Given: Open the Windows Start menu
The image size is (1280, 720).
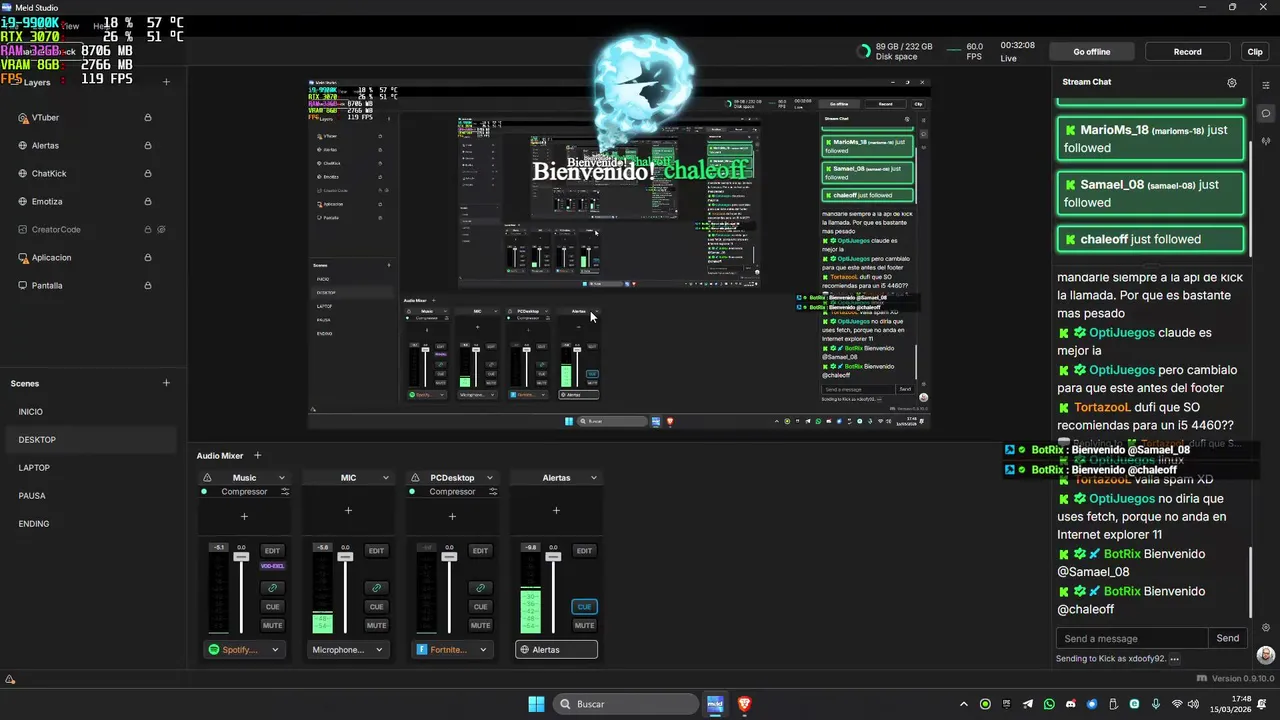Looking at the screenshot, I should click(536, 704).
